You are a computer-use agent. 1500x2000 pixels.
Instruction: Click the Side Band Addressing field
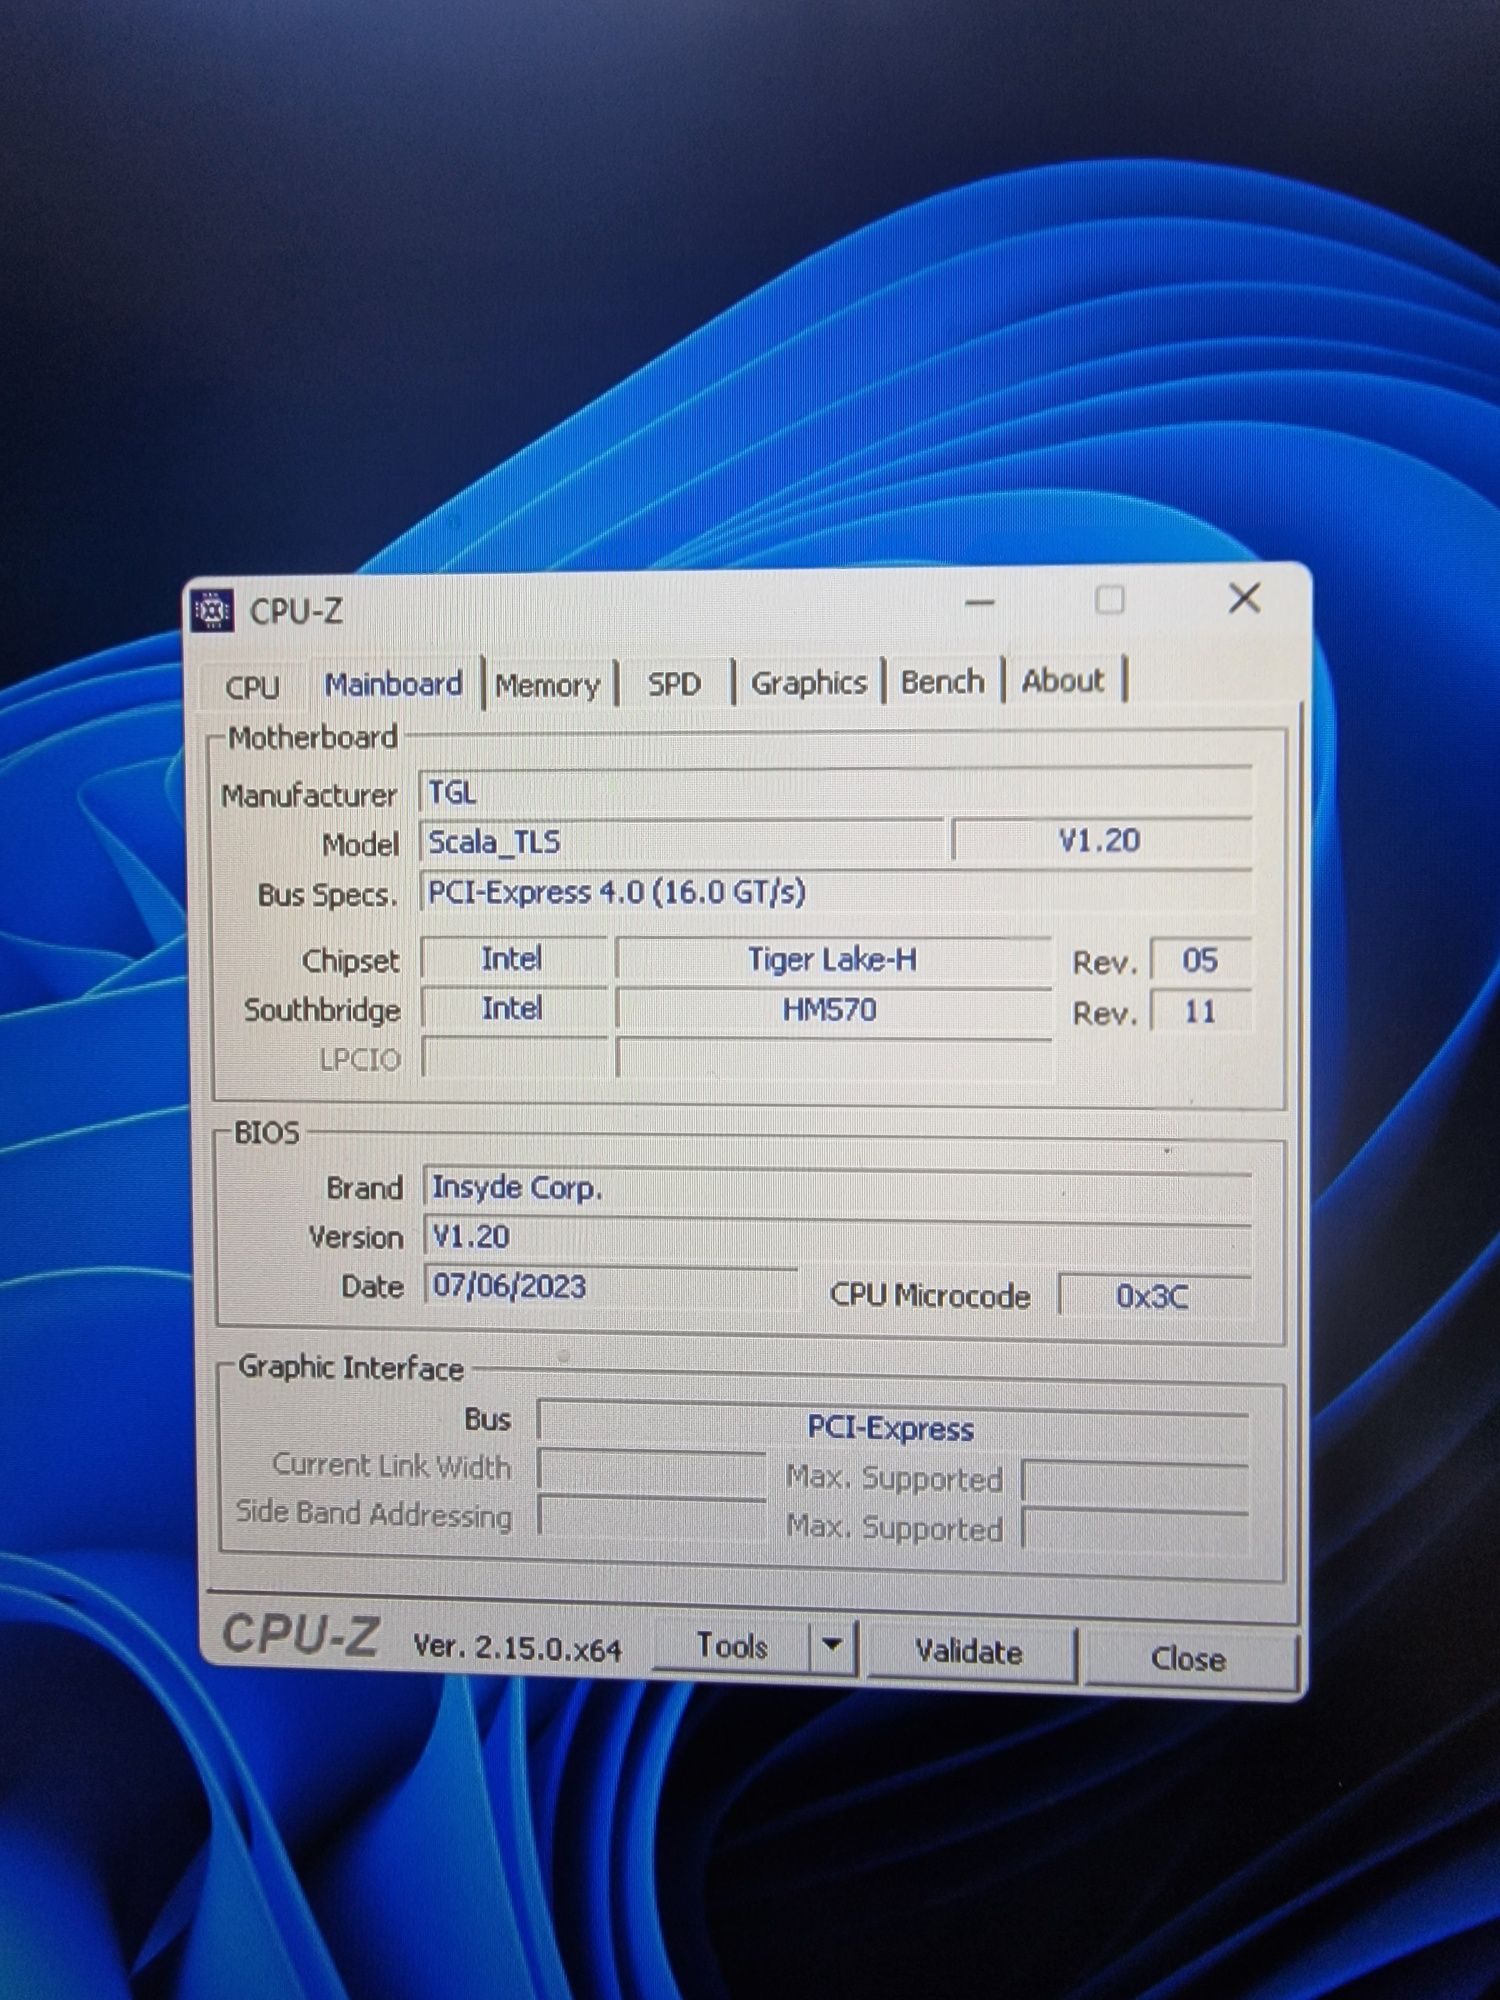pyautogui.click(x=652, y=1519)
